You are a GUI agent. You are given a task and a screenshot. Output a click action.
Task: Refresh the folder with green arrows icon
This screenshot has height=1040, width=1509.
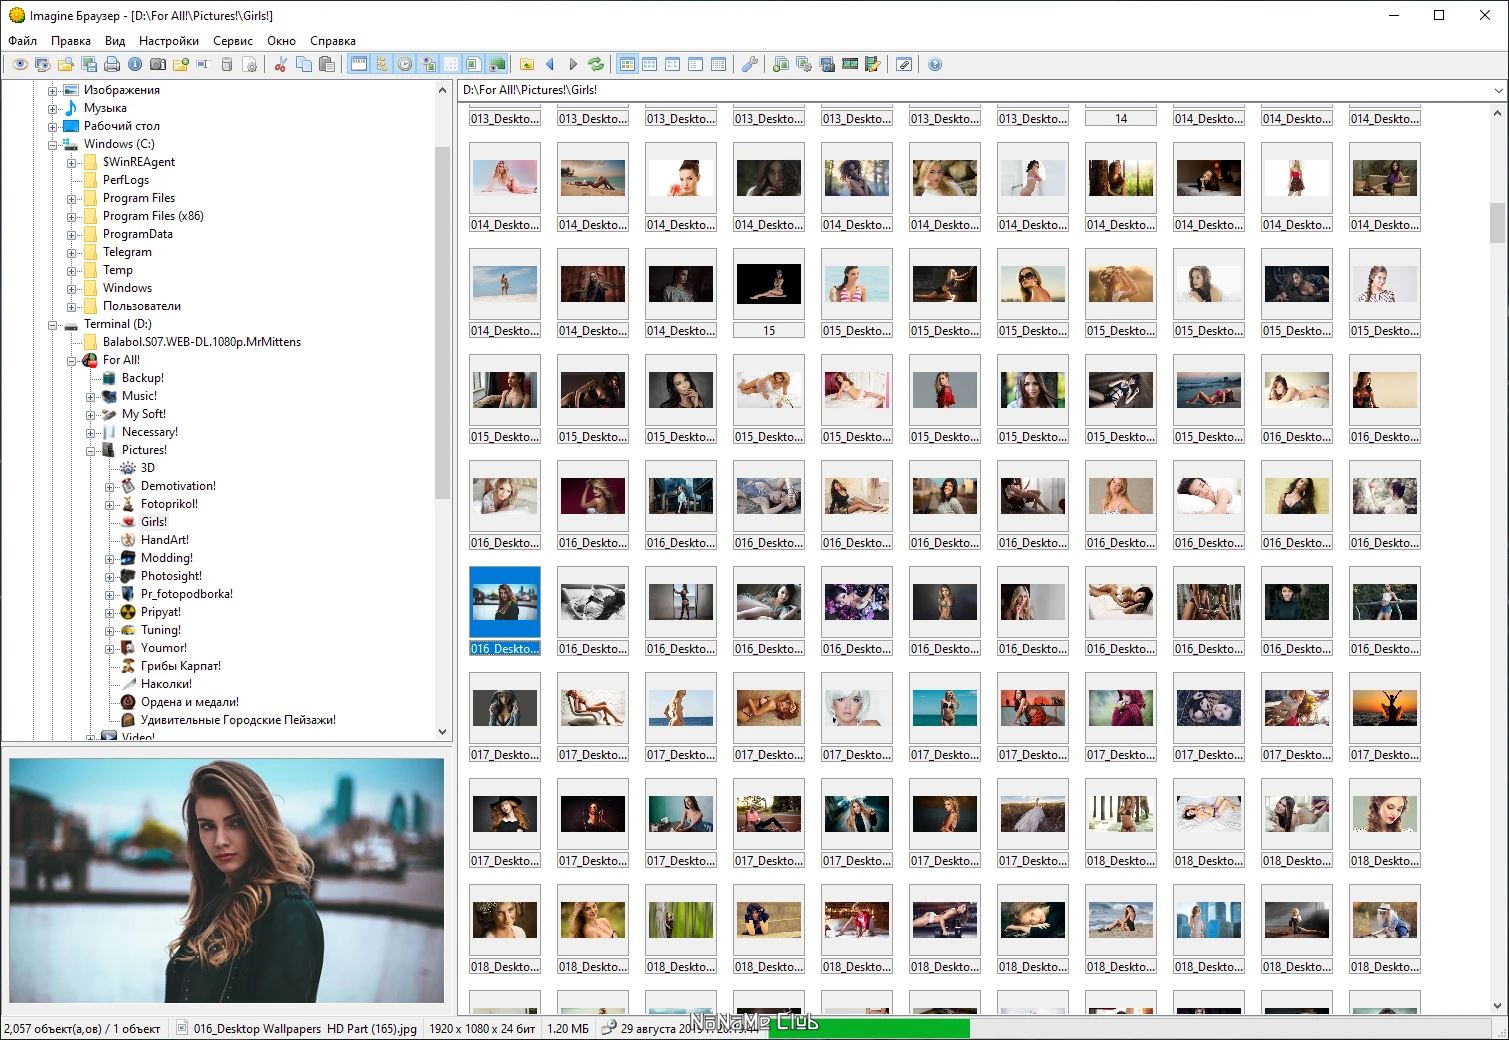click(x=596, y=64)
